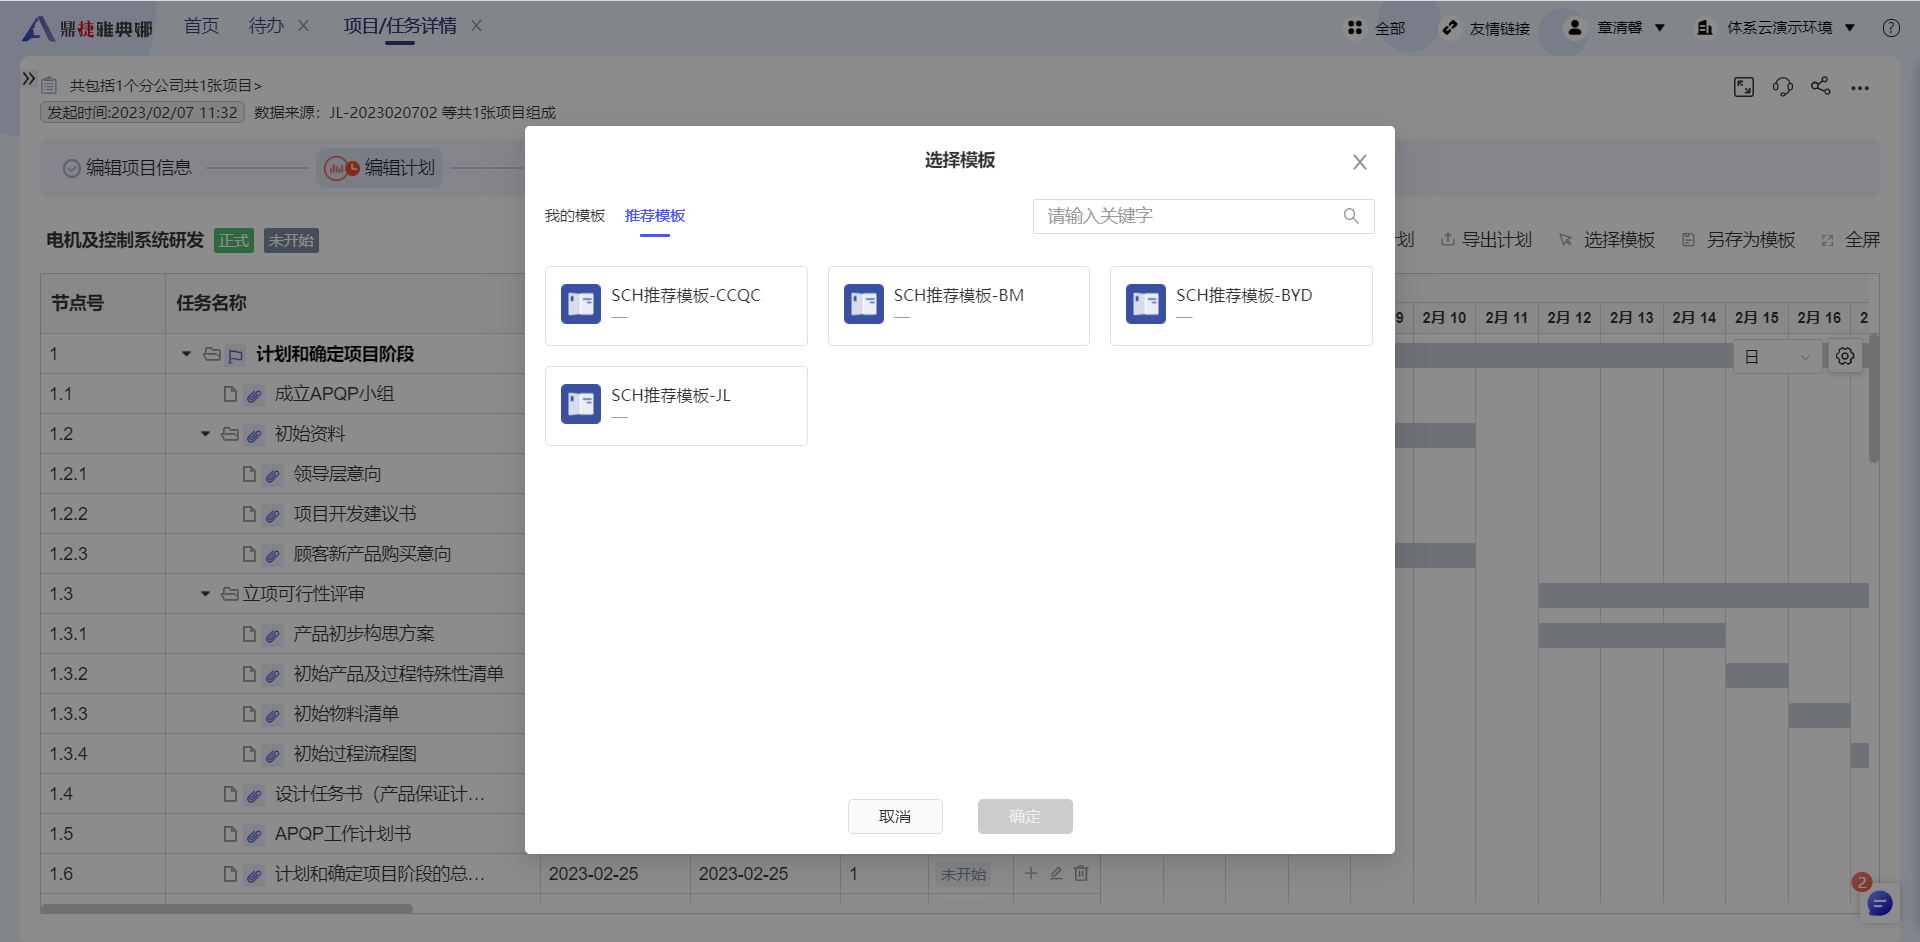
Task: Click the share icon
Action: (1821, 87)
